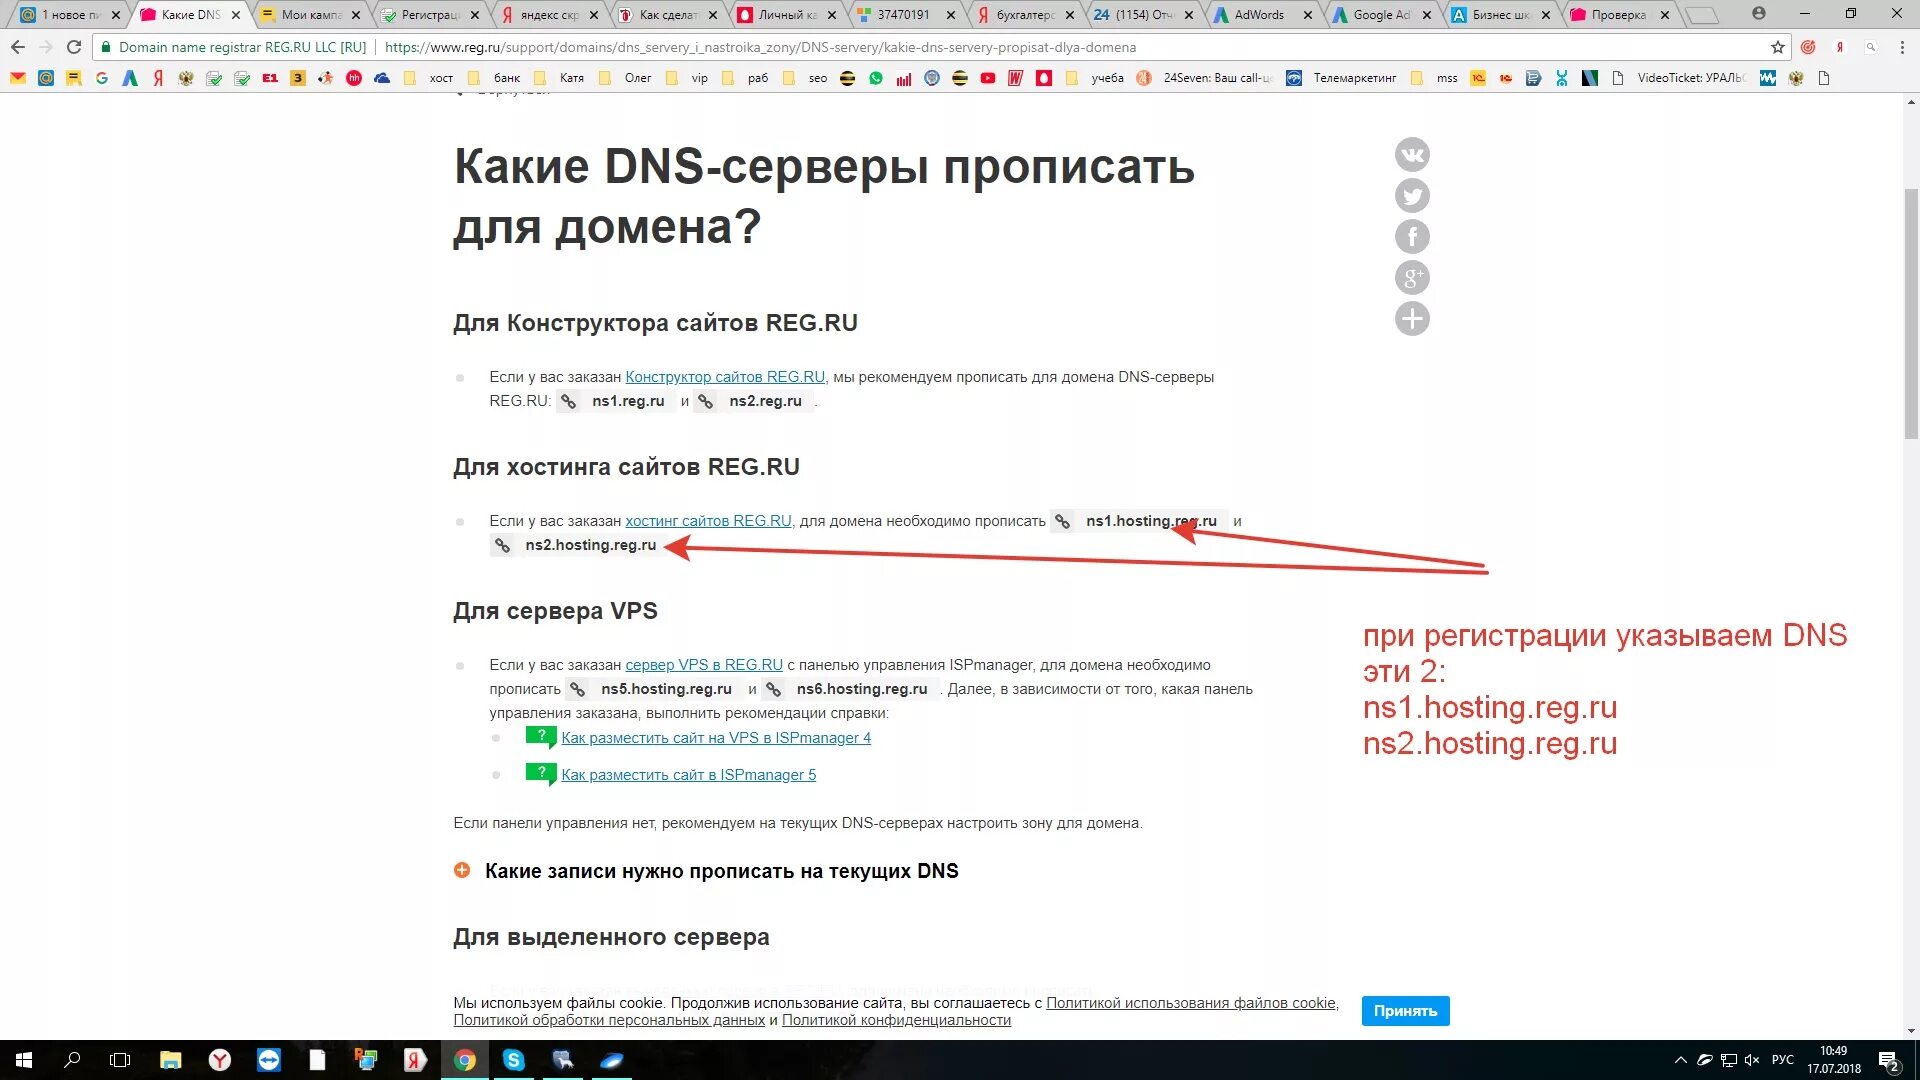Click page vertical scrollbar thumb
1920x1080 pixels.
click(x=1911, y=313)
